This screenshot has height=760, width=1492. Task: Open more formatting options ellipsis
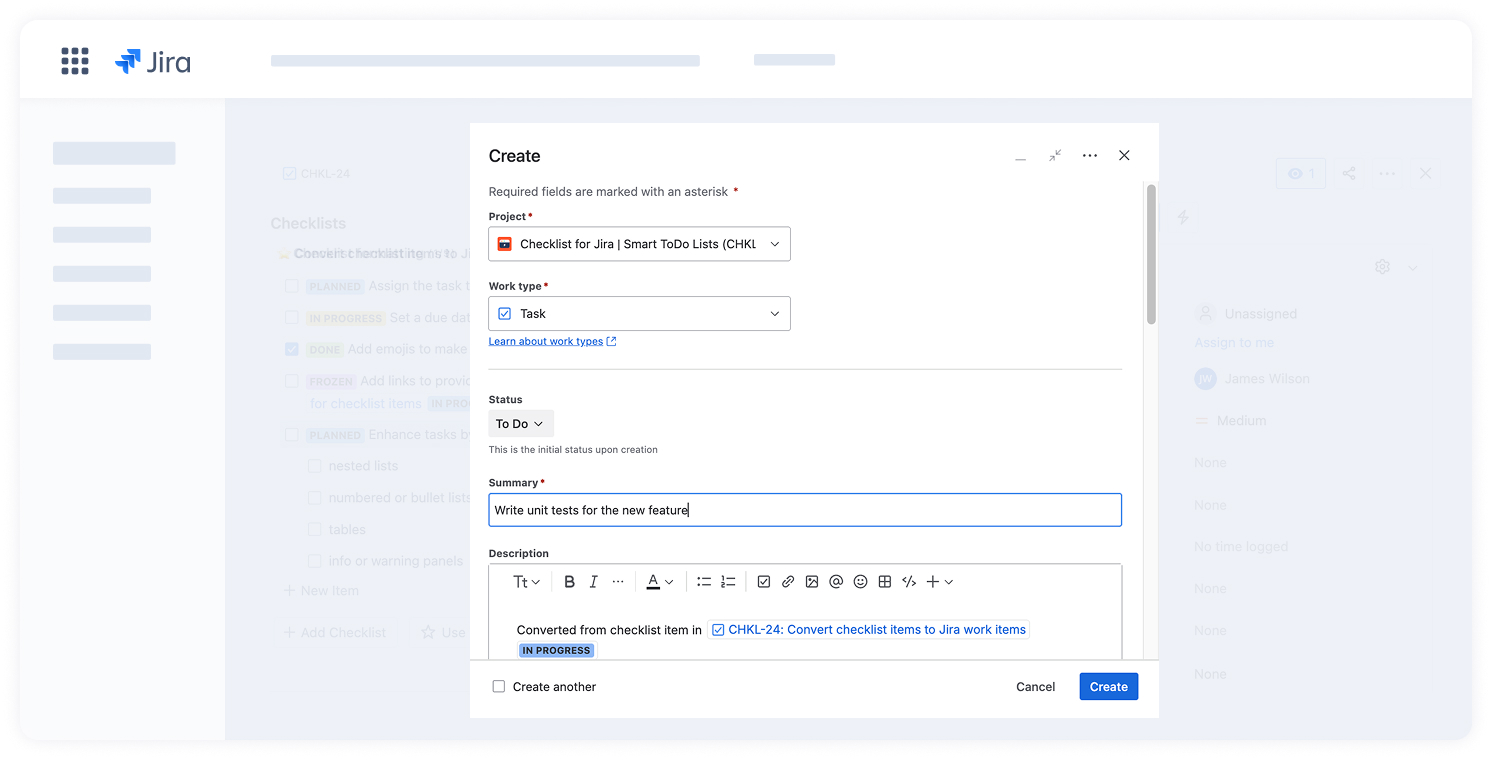(x=618, y=582)
